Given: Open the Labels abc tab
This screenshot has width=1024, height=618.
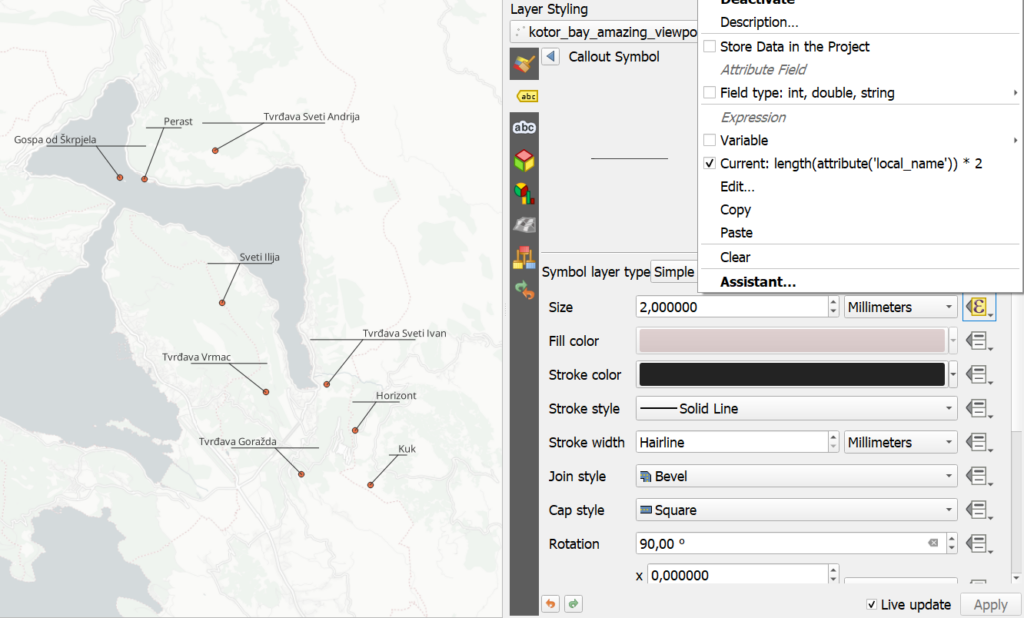Looking at the screenshot, I should 524,127.
